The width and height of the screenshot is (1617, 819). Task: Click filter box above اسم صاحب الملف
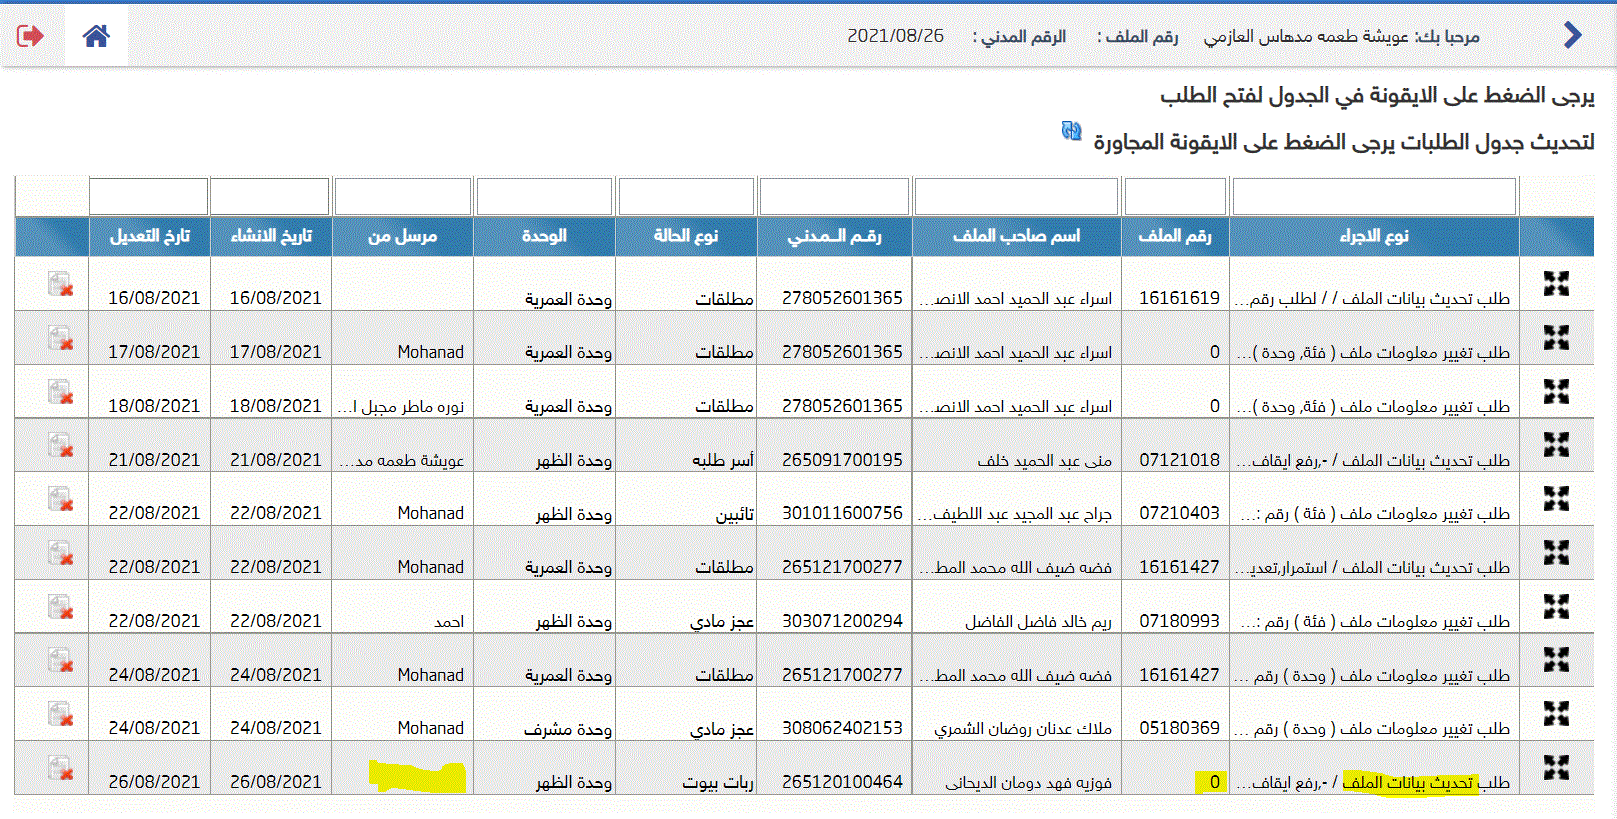[x=1016, y=197]
